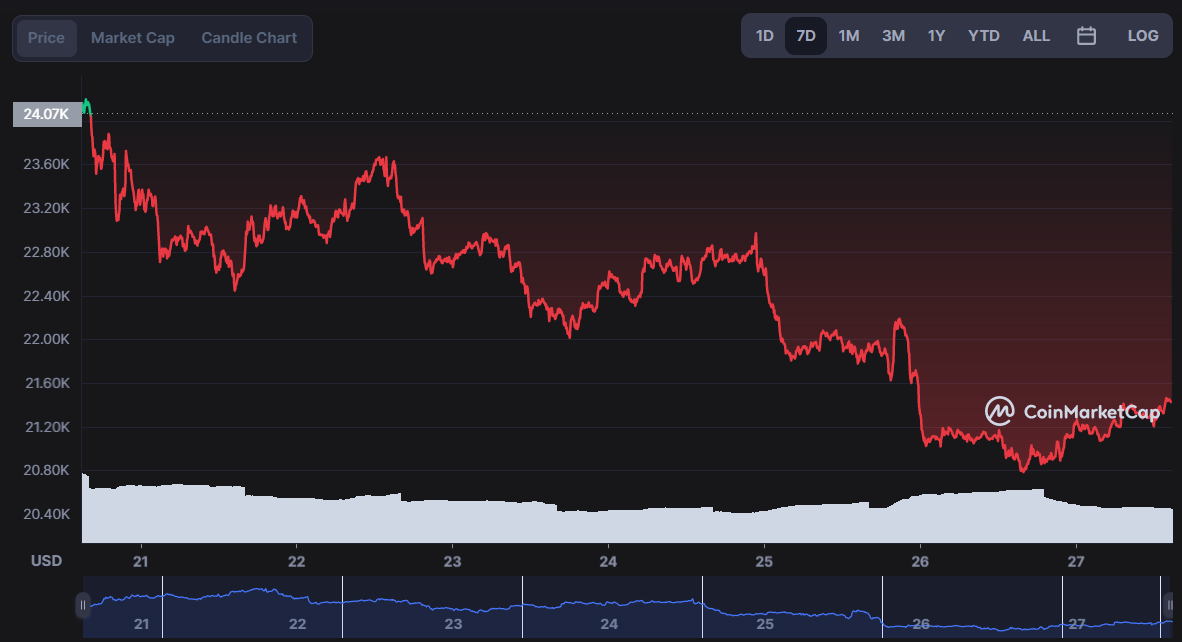Viewport: 1182px width, 642px height.
Task: Click date 22 in the mini navigator chart
Action: tap(298, 624)
